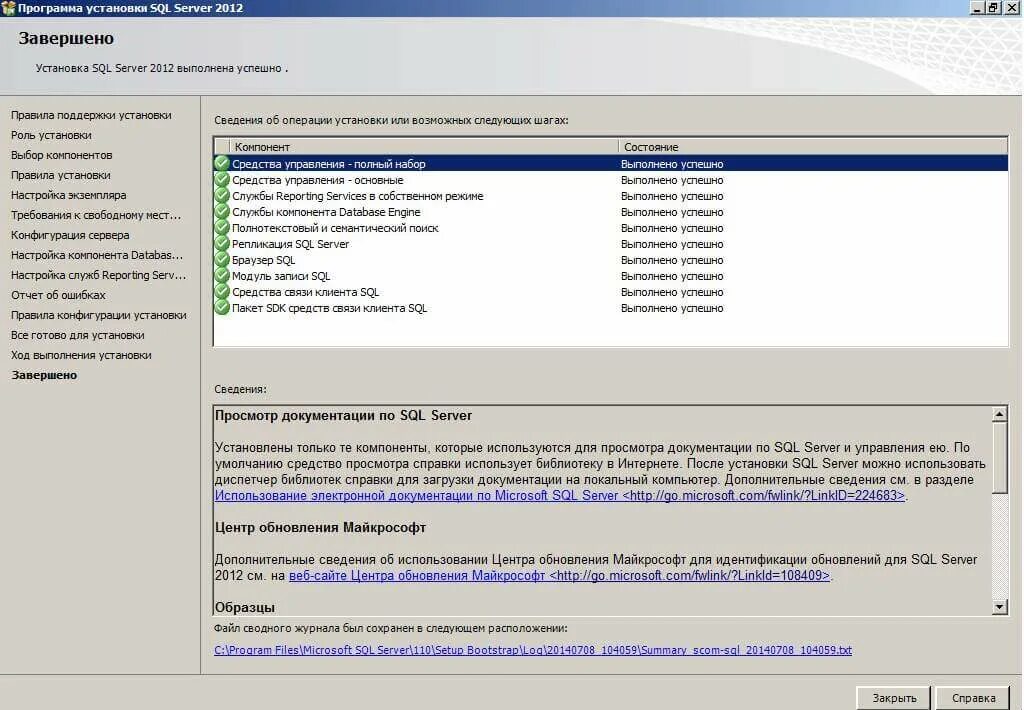
Task: Click the Компонент column header
Action: 423,147
